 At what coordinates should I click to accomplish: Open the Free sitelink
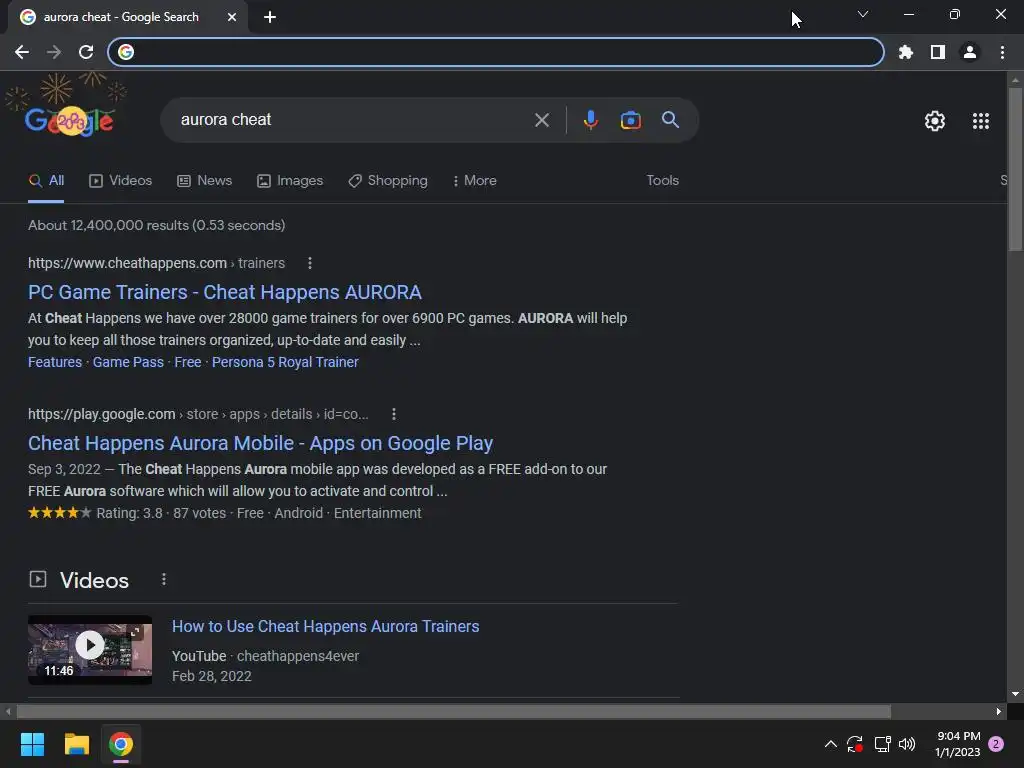pos(187,362)
